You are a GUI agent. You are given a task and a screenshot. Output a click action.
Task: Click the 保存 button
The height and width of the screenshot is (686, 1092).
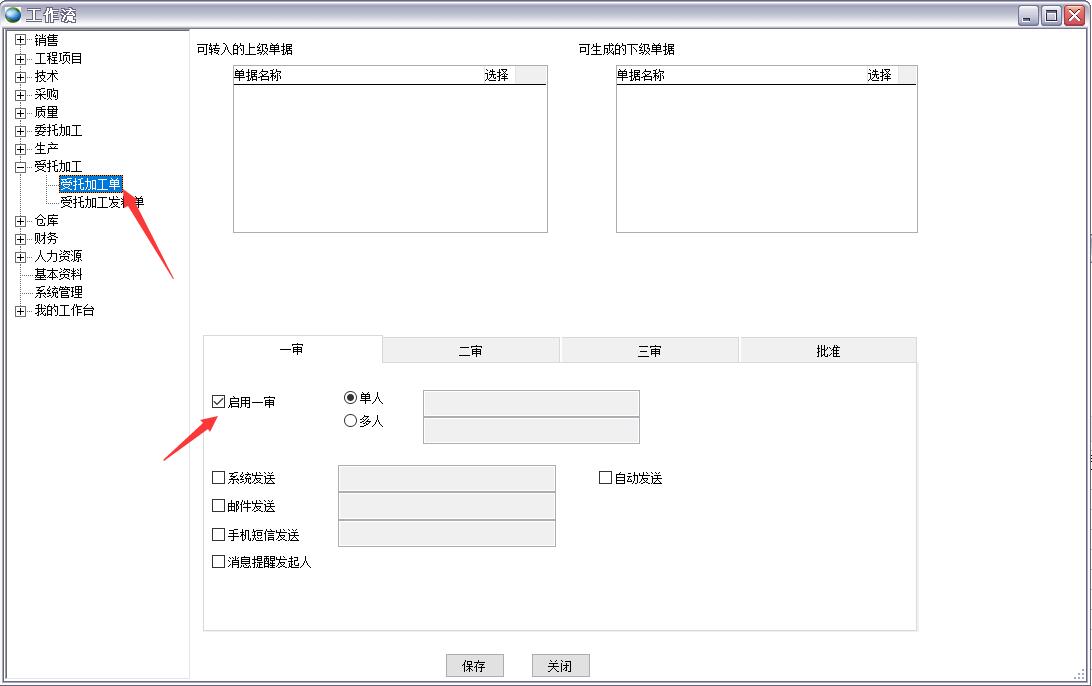click(x=474, y=666)
